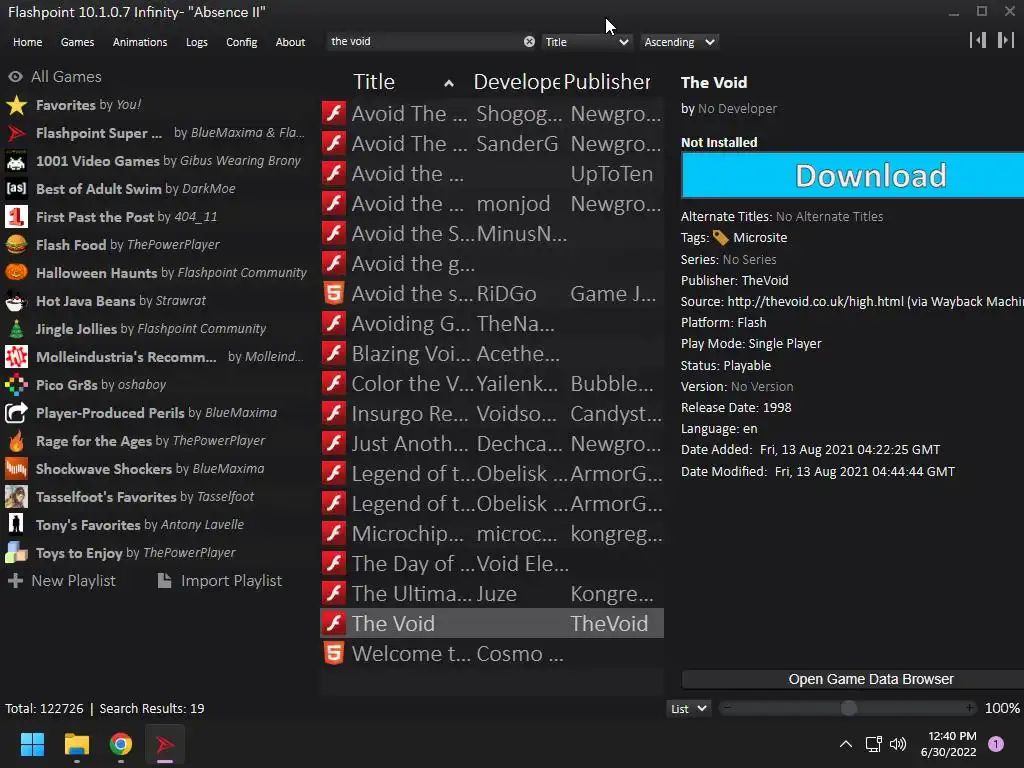Select the First Past the Post icon

pos(16,217)
